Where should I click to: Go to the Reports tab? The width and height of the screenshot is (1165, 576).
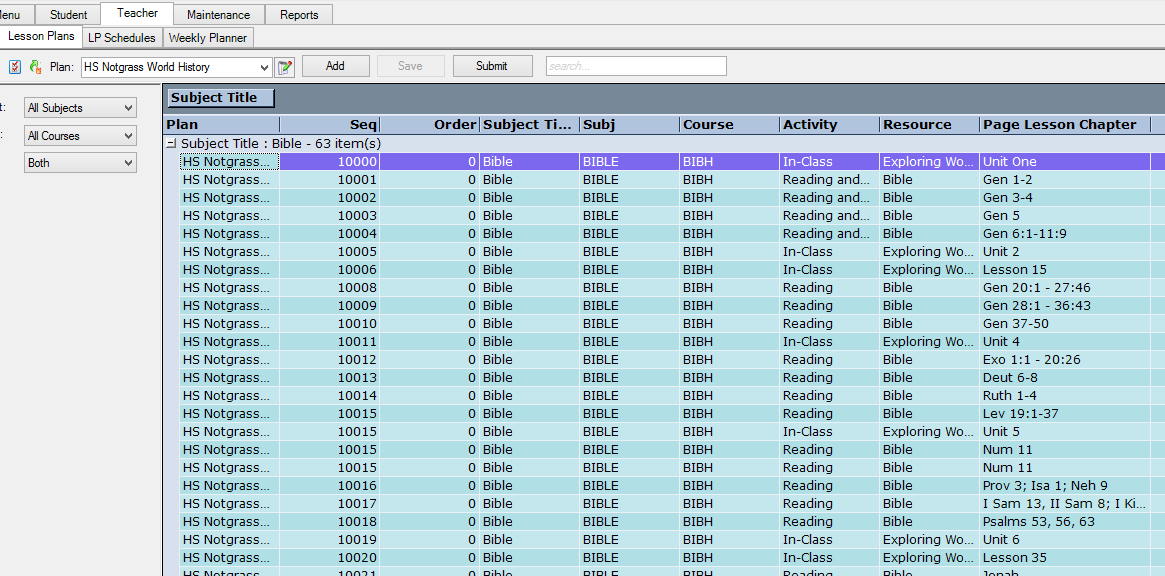(299, 15)
